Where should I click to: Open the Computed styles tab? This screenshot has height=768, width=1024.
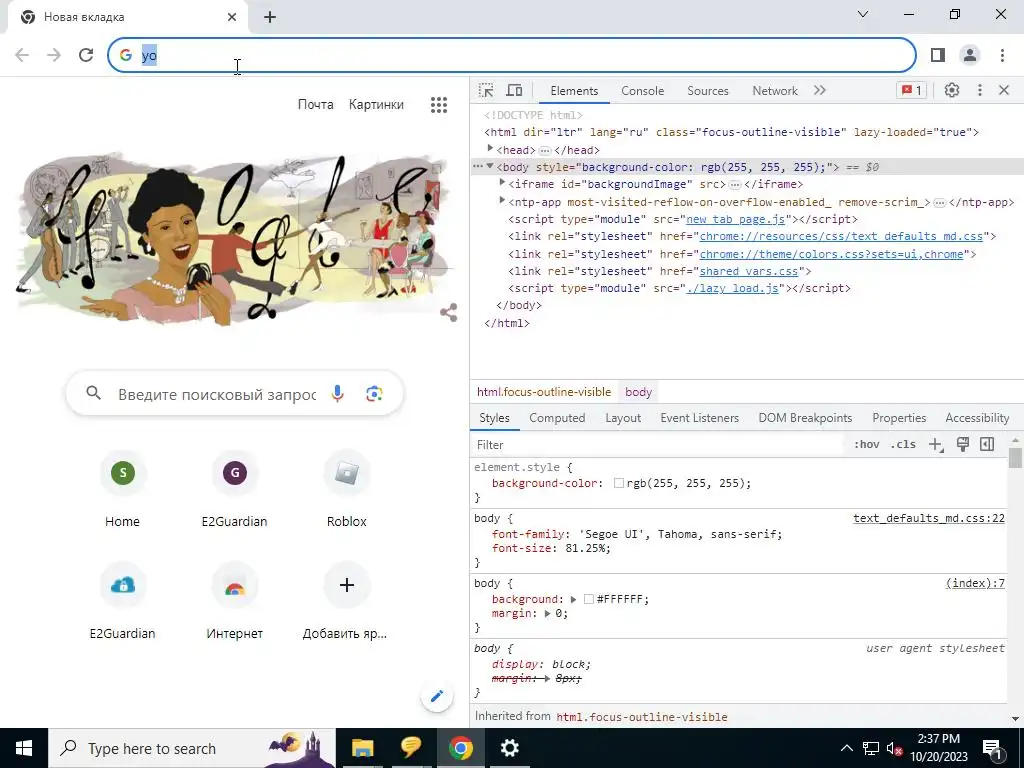tap(557, 418)
